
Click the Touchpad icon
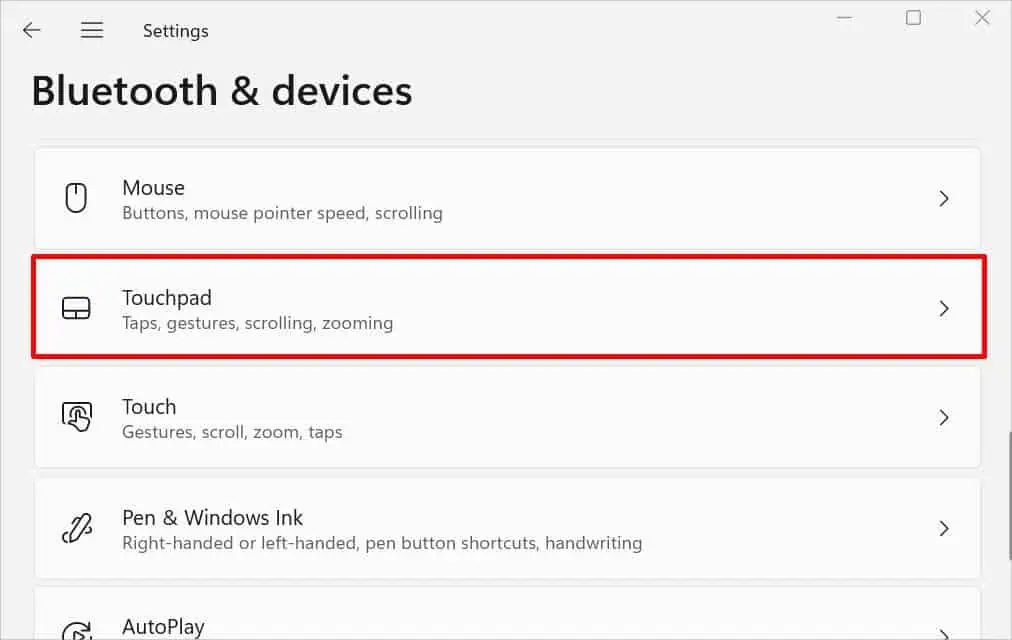pos(76,308)
